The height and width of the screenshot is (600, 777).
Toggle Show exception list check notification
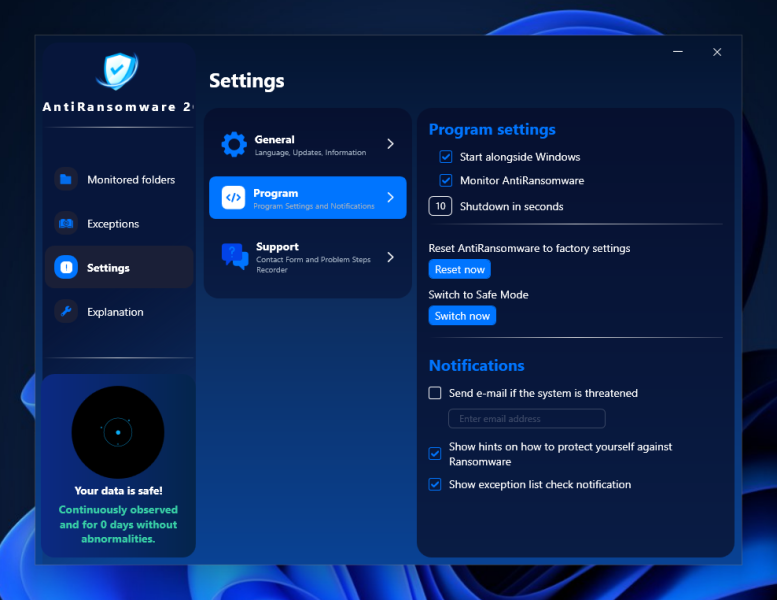(x=435, y=484)
